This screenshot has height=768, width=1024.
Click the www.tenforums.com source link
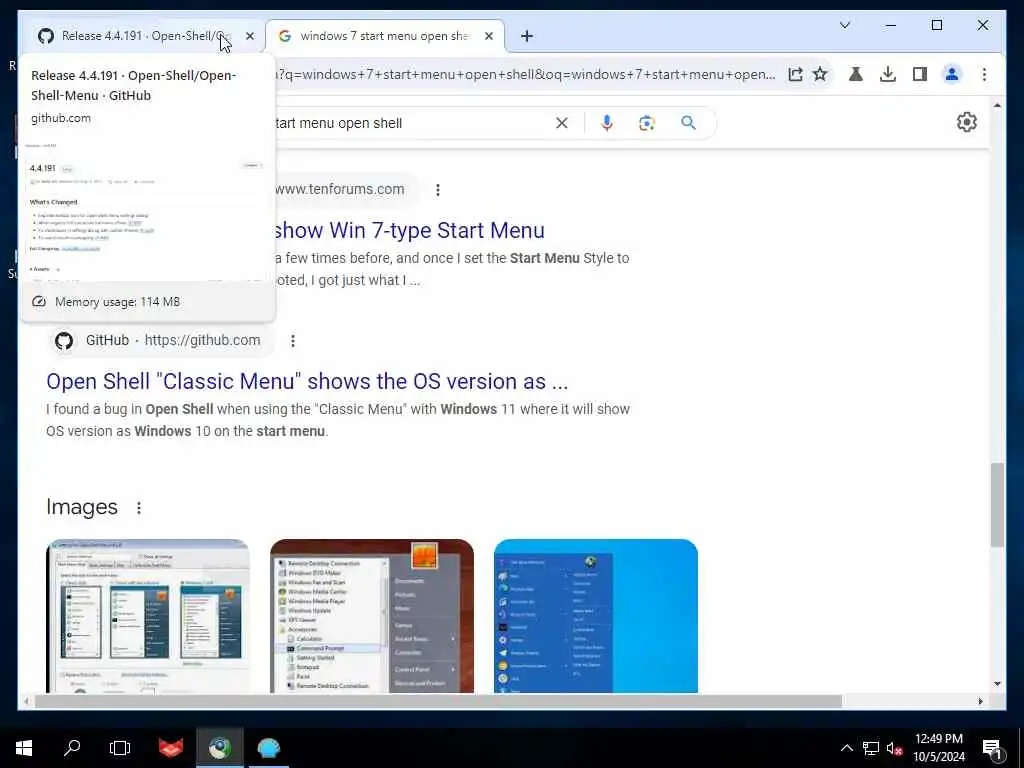click(340, 189)
